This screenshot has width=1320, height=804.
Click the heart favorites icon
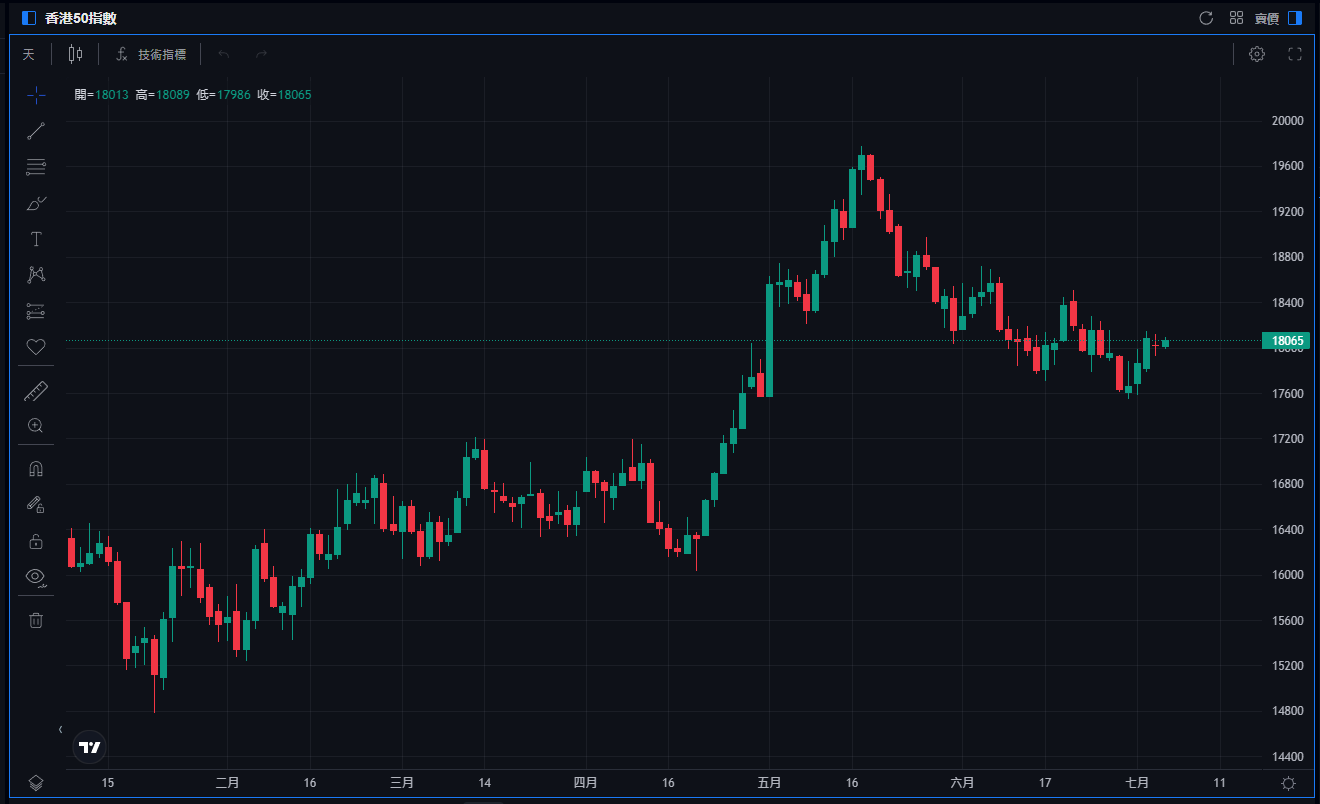[x=36, y=347]
